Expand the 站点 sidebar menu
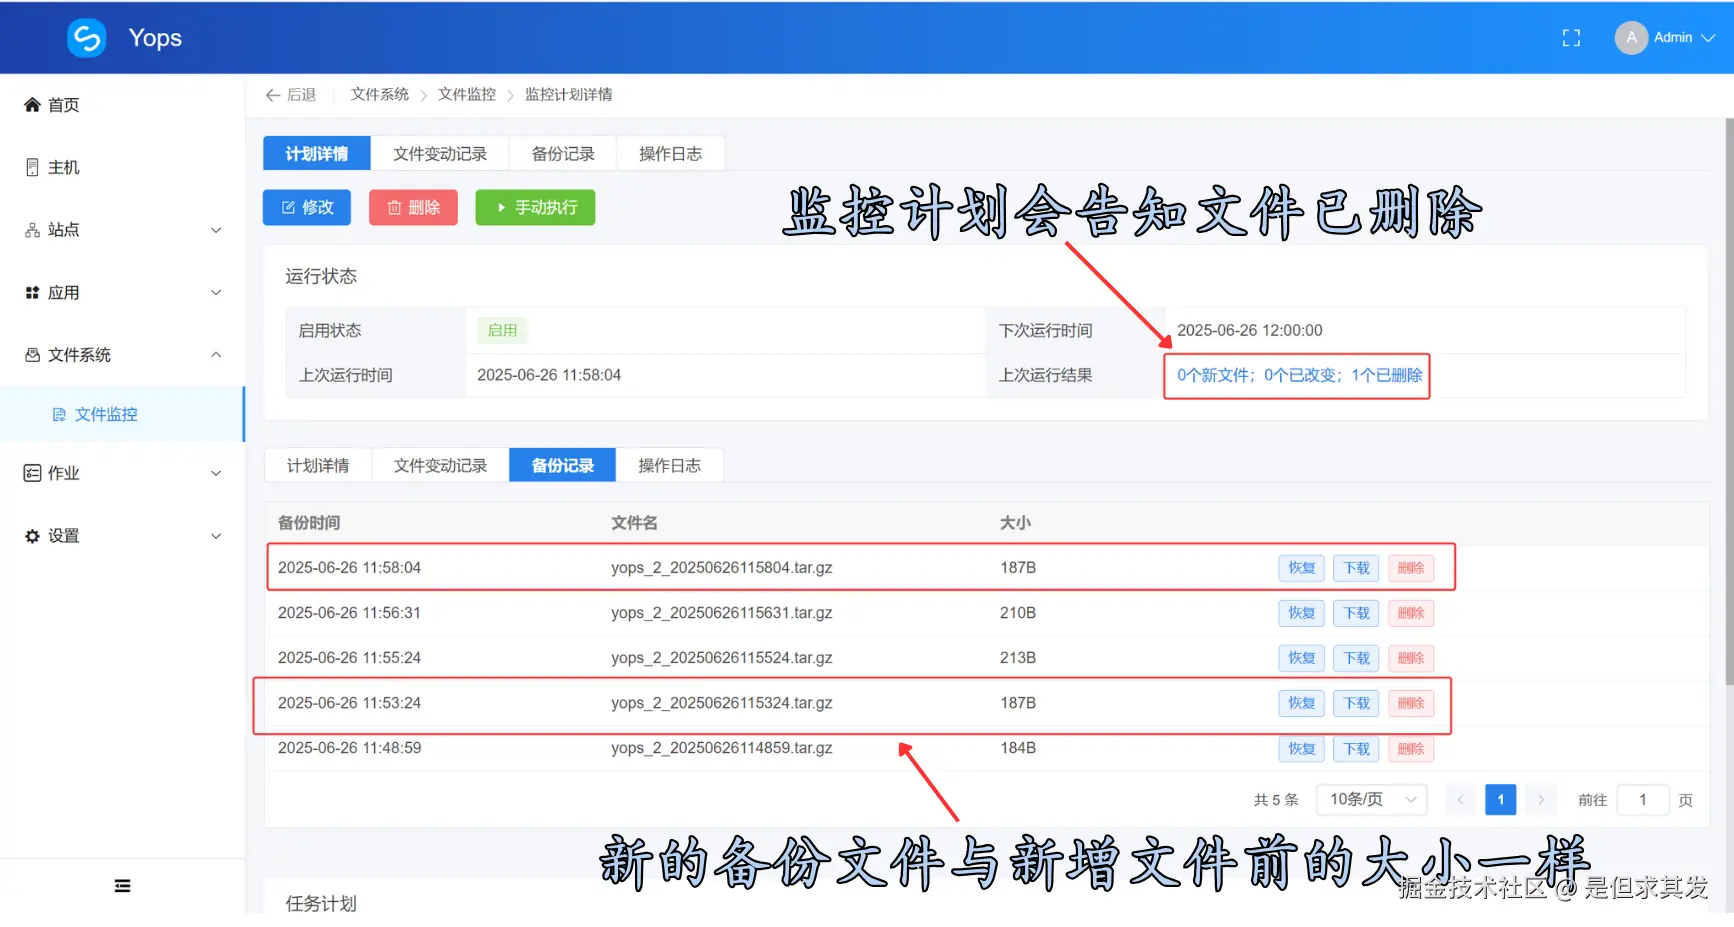Viewport: 1734px width, 927px height. pyautogui.click(x=122, y=230)
